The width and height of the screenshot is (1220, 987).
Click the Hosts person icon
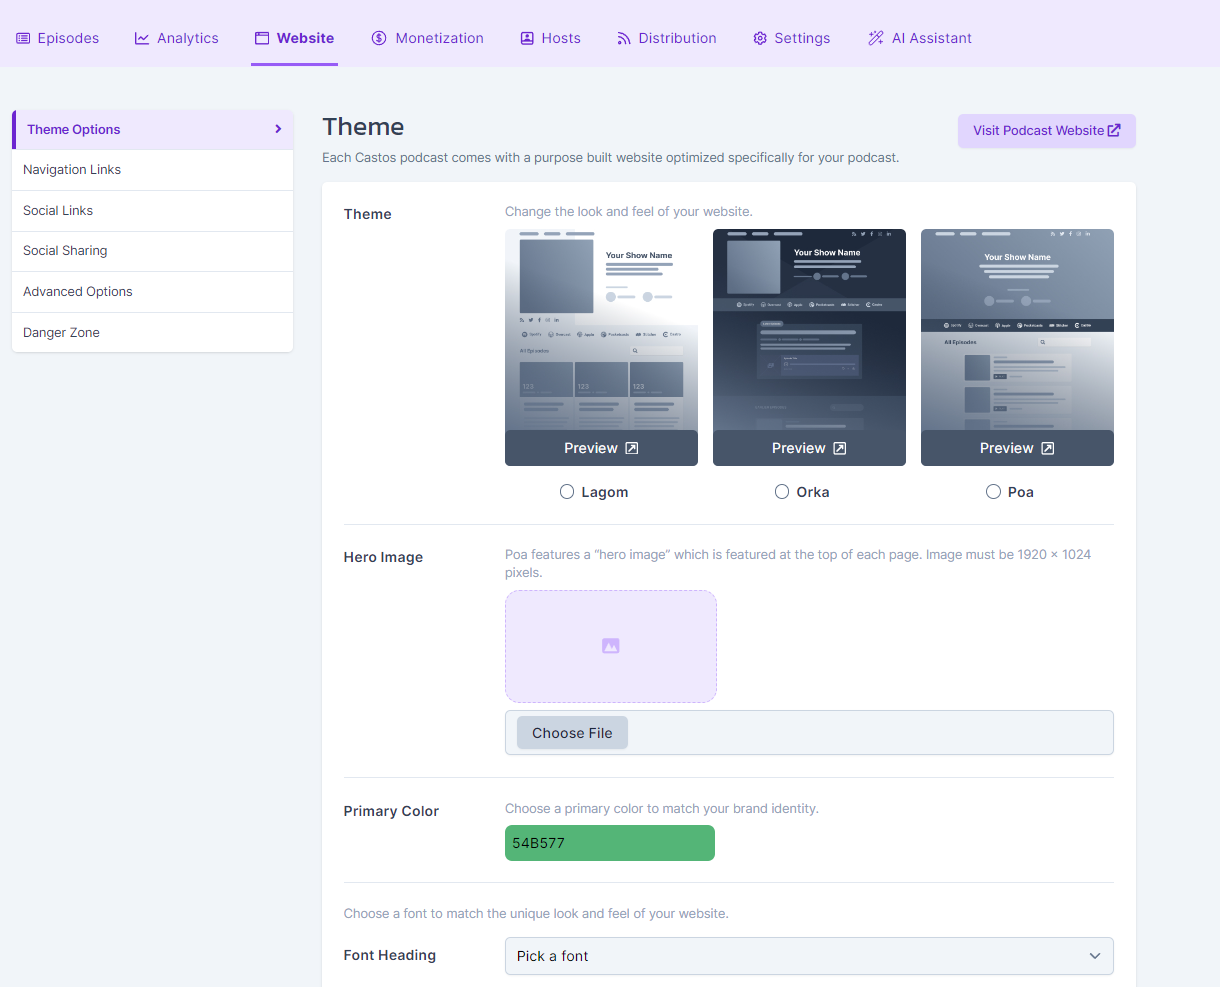tap(527, 38)
